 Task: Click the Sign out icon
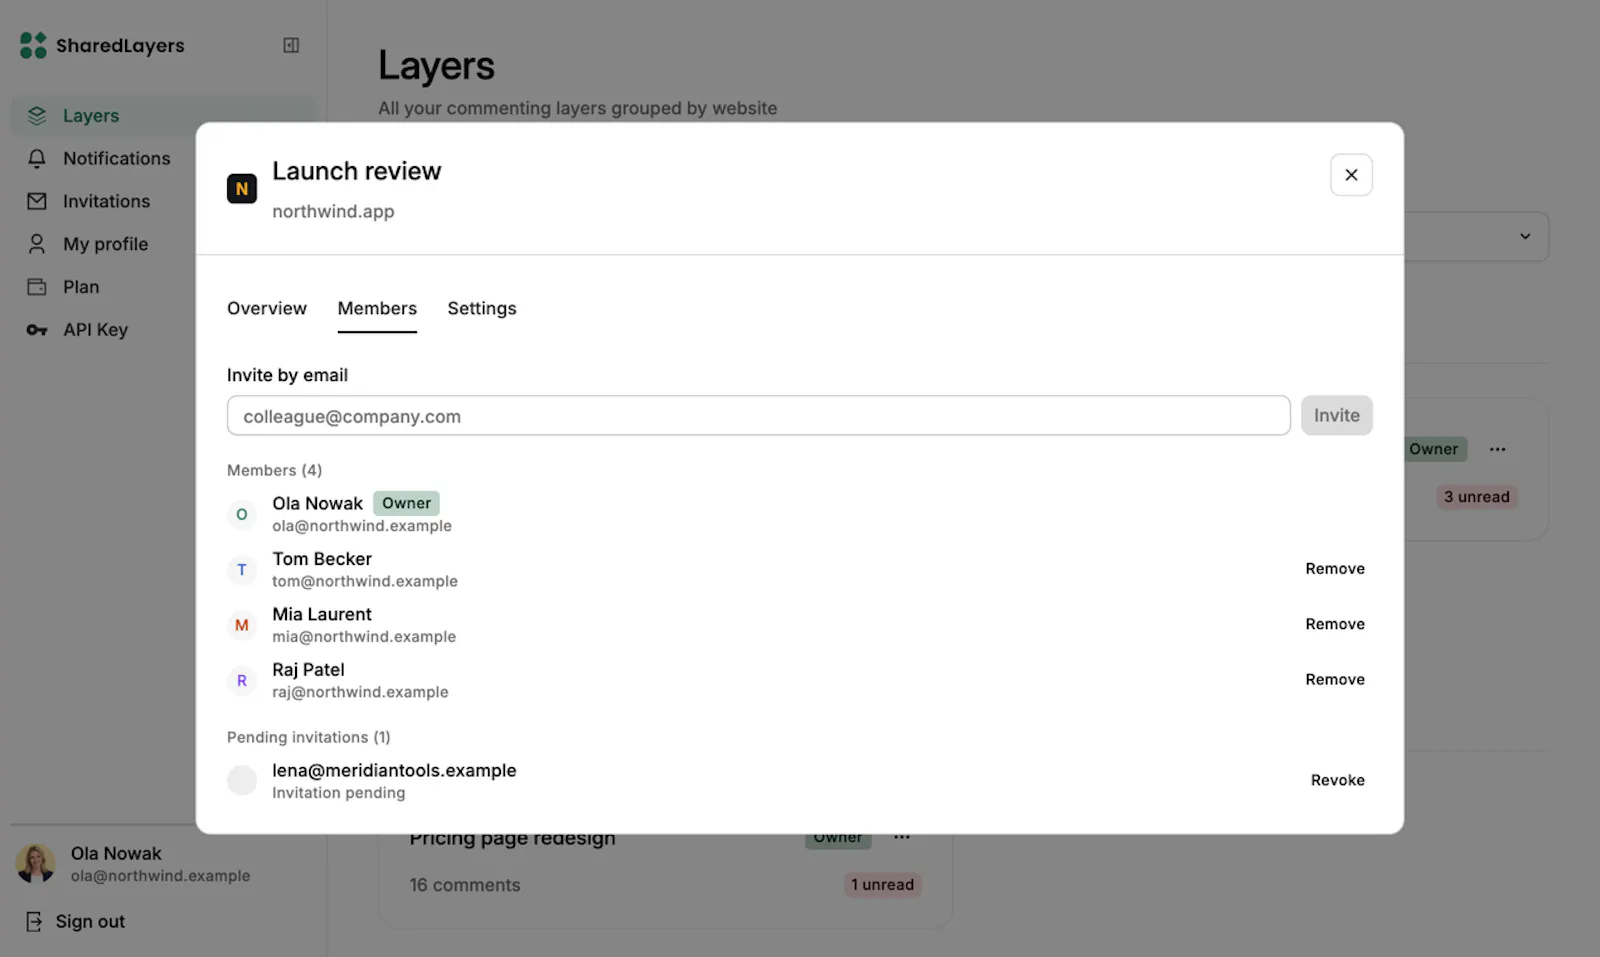[34, 921]
